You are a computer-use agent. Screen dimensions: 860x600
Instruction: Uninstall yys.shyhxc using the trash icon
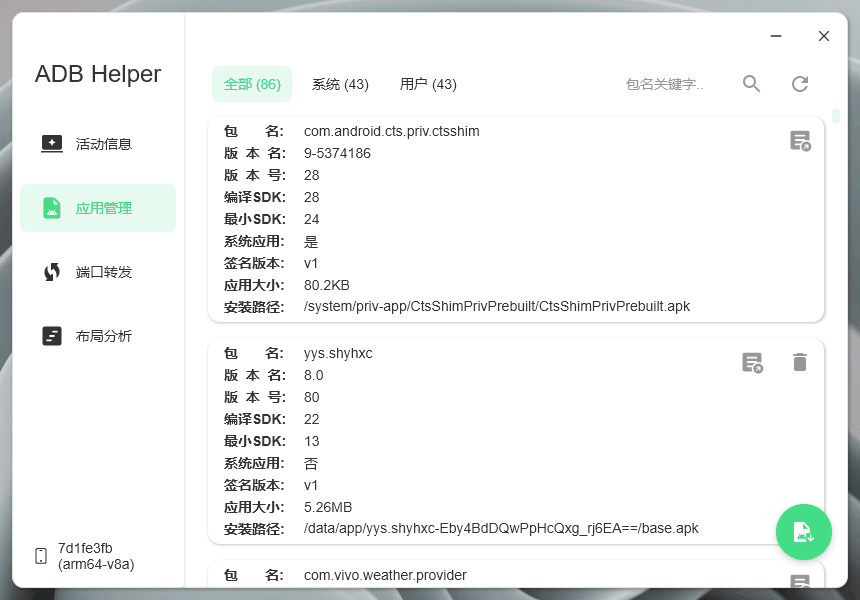[x=800, y=363]
